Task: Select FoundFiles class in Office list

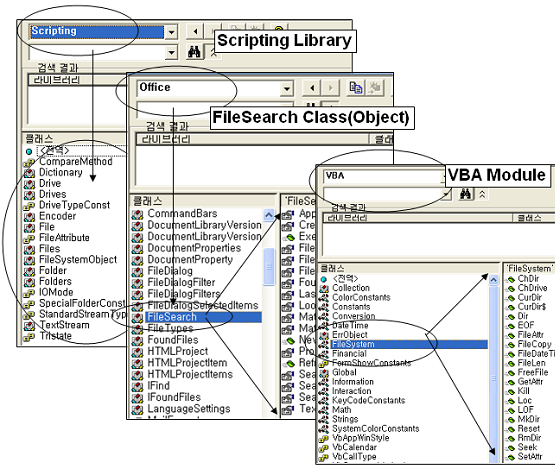Action: (173, 340)
